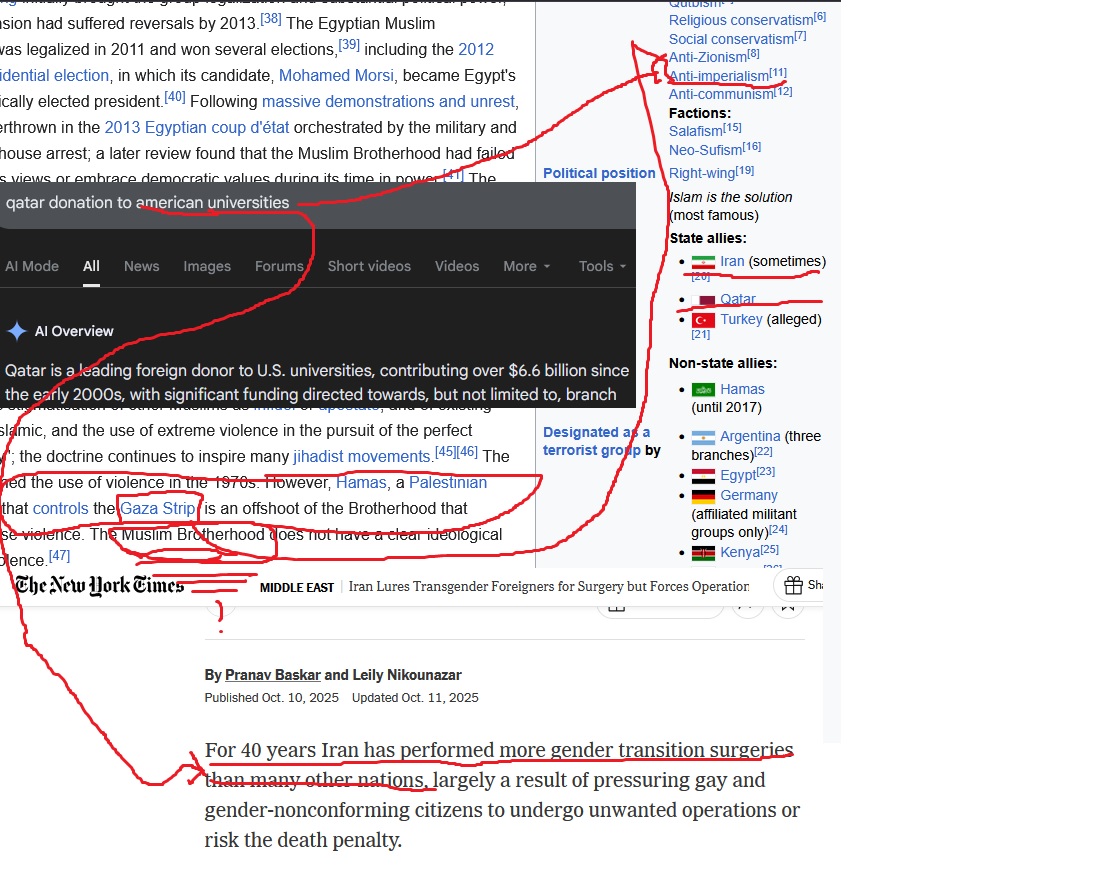Open citation [38] in the Wikipedia text
Image resolution: width=1105 pixels, height=889 pixels.
(271, 19)
